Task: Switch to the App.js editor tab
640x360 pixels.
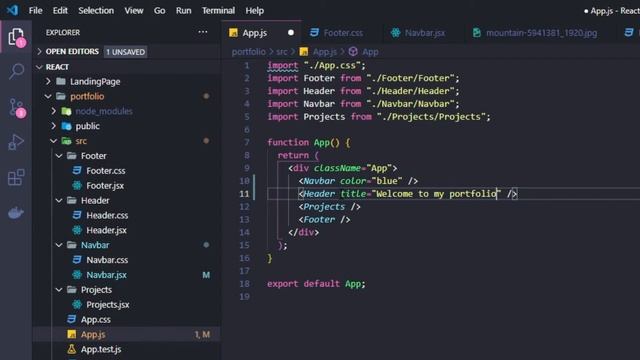Action: pos(261,33)
